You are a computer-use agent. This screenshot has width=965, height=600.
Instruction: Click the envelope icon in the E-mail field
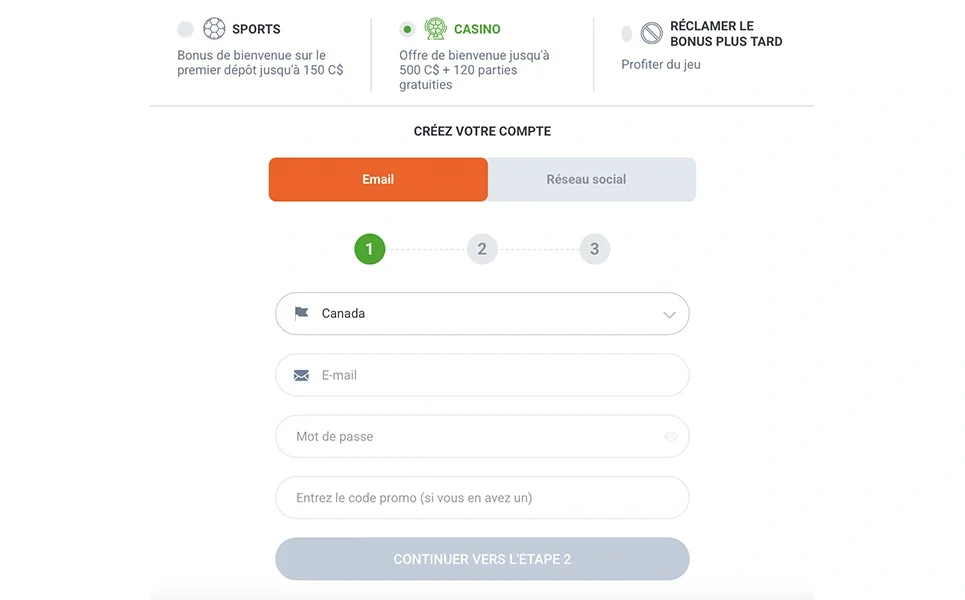pos(301,376)
